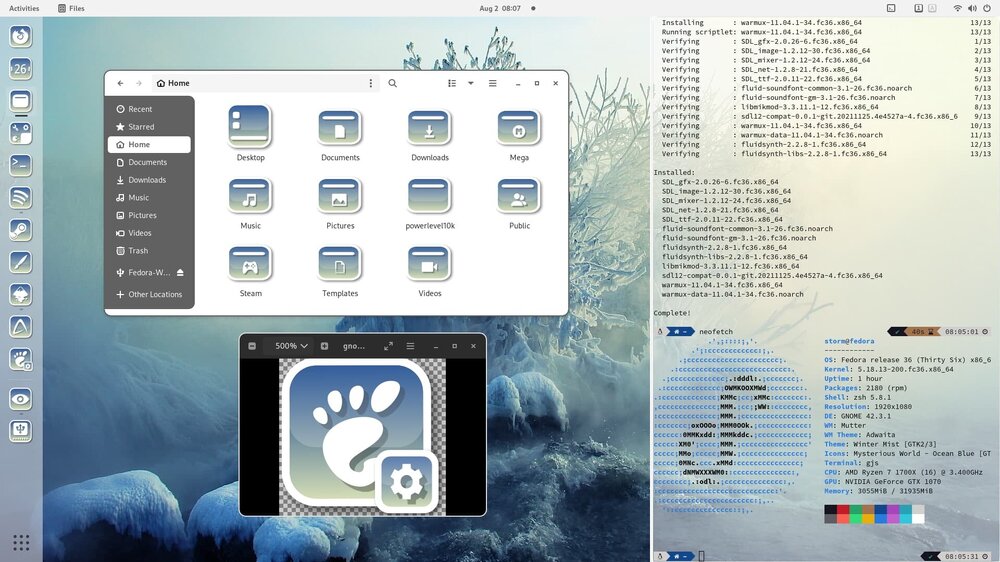Select Documents in the Files sidebar
The height and width of the screenshot is (562, 1000).
pyautogui.click(x=147, y=162)
